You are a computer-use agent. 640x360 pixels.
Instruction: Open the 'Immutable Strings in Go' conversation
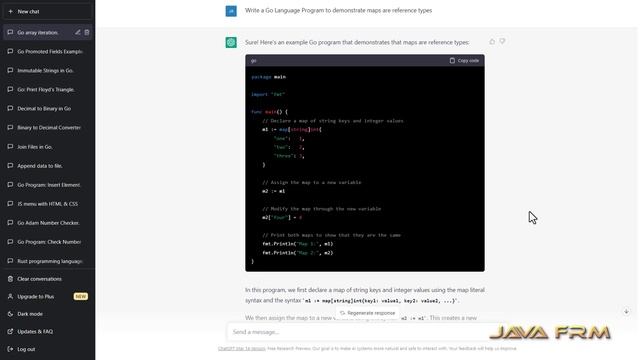click(47, 71)
